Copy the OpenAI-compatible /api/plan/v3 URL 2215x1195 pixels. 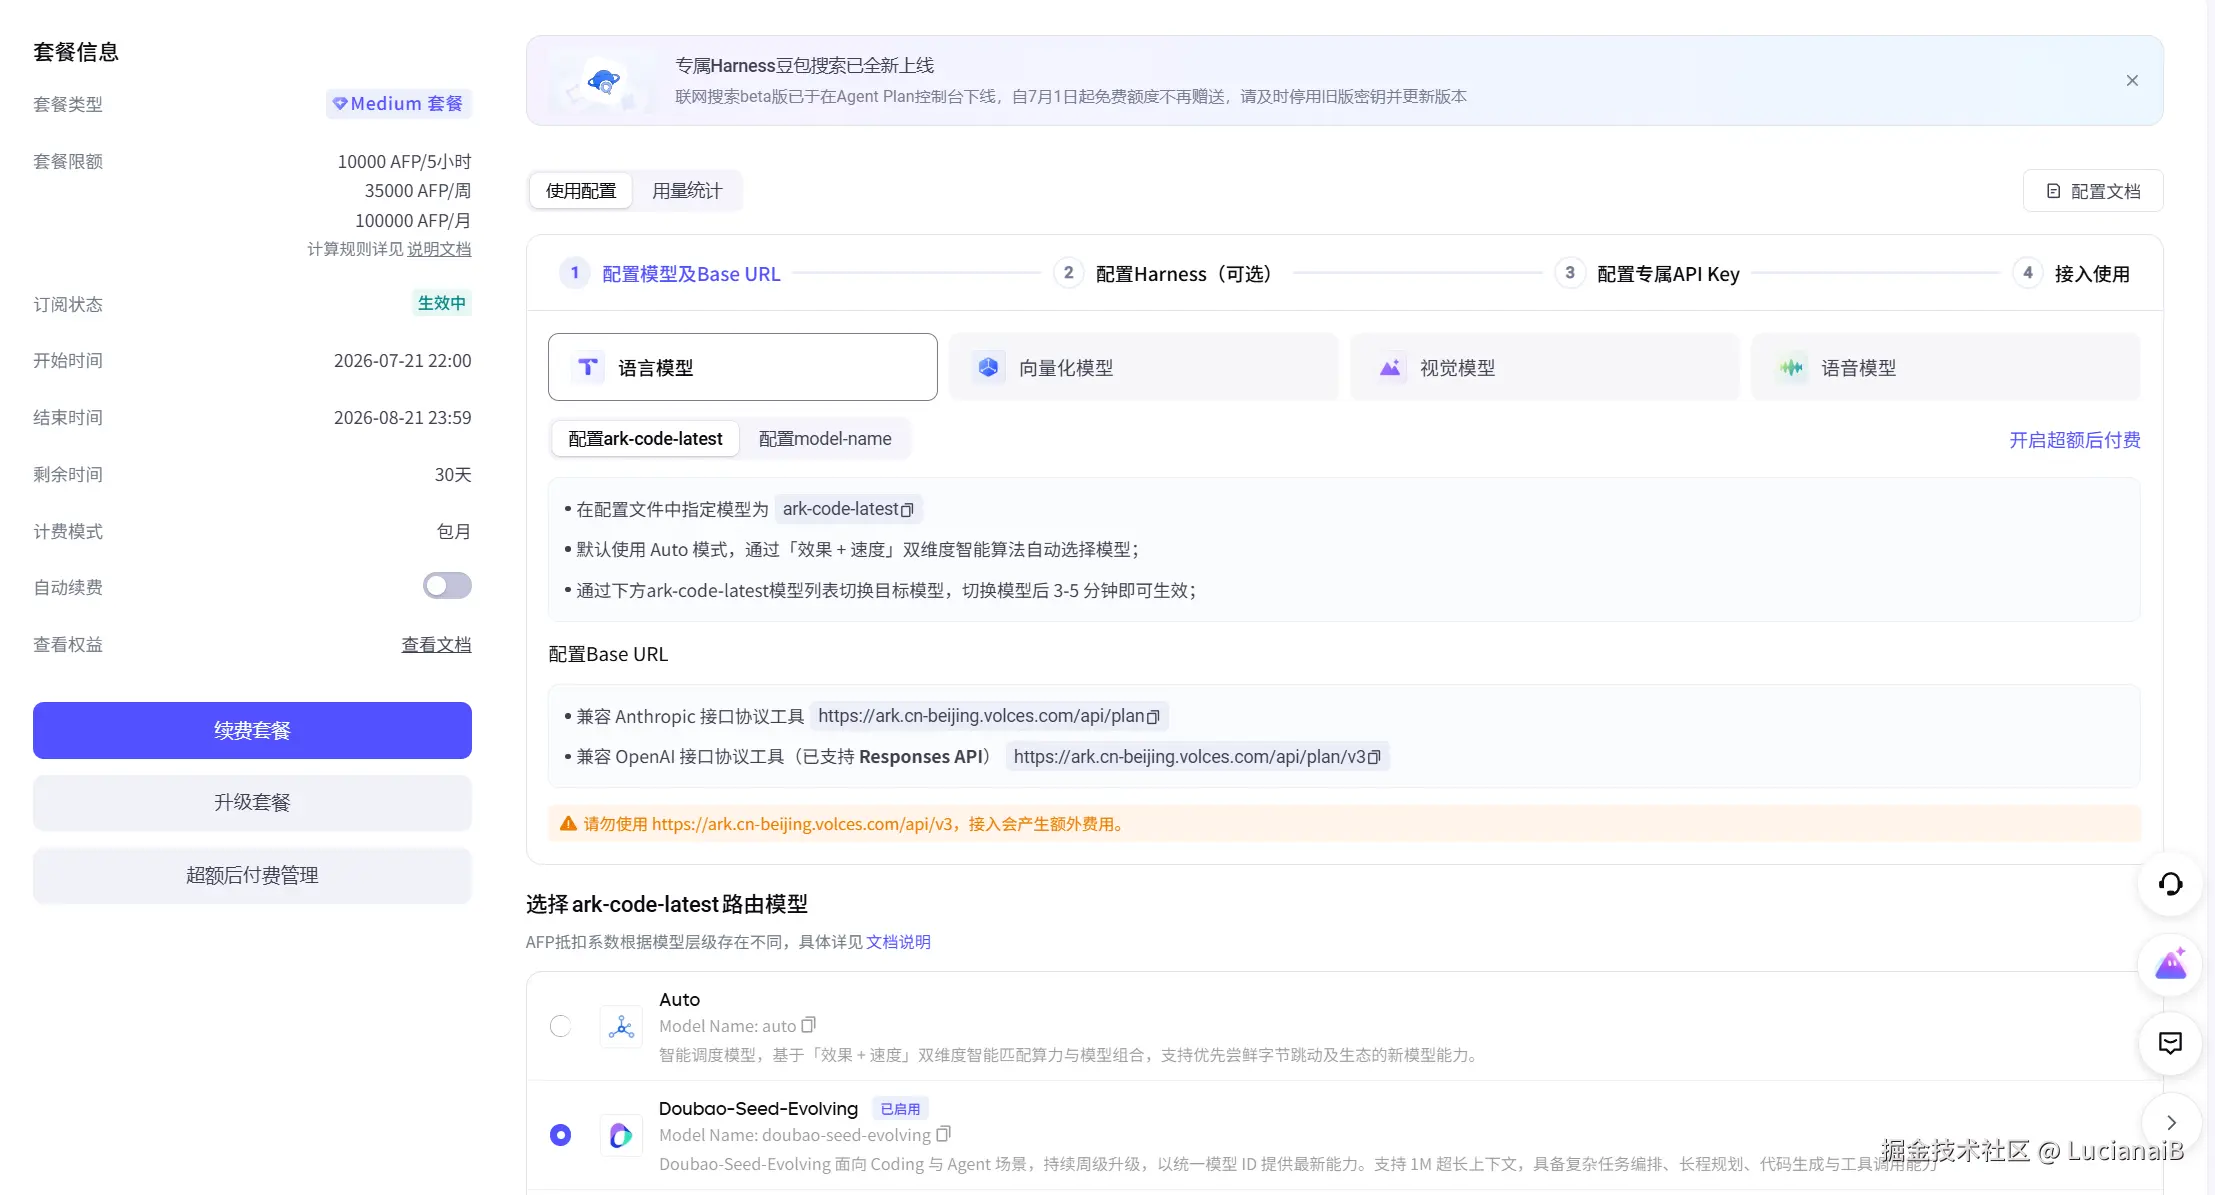coord(1374,758)
